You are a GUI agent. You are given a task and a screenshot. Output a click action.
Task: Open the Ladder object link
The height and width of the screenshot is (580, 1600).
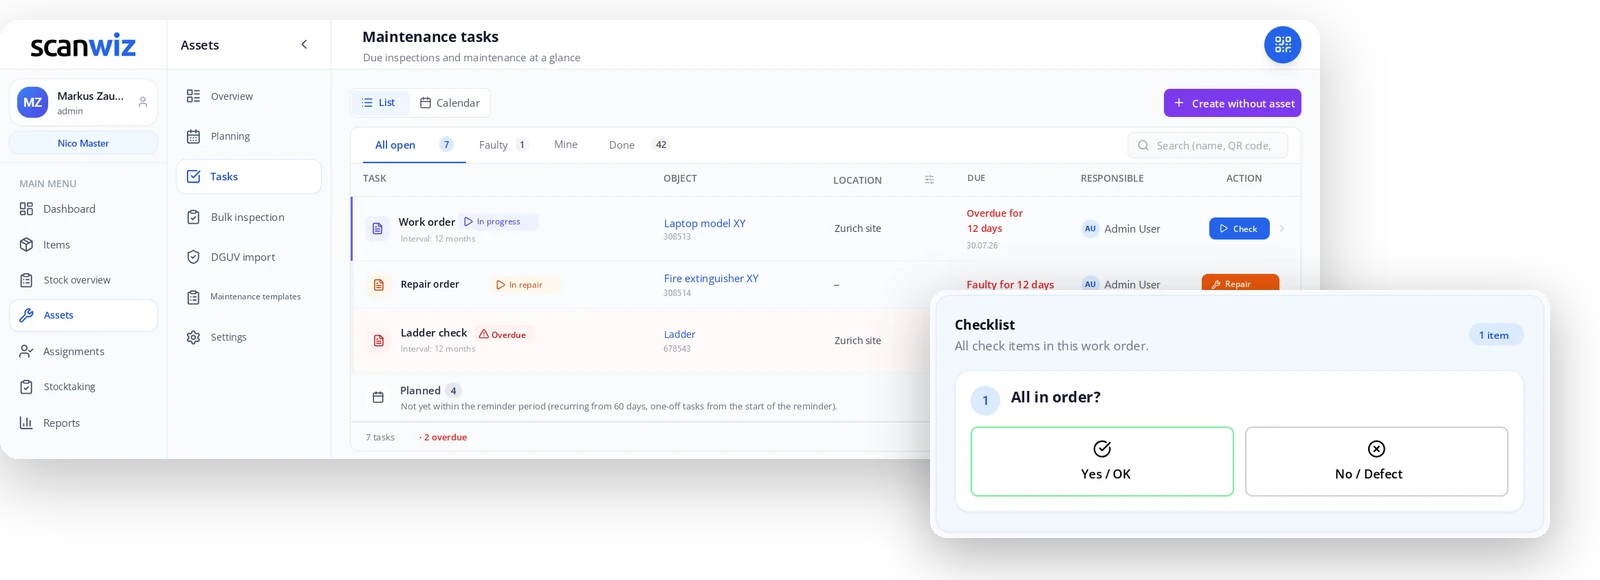pos(679,334)
